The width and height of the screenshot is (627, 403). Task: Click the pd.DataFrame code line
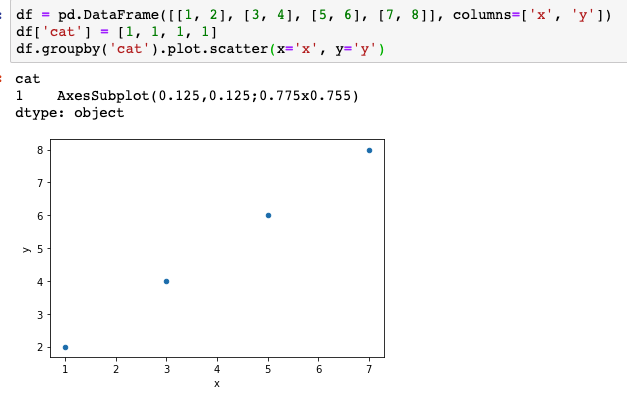coord(314,15)
